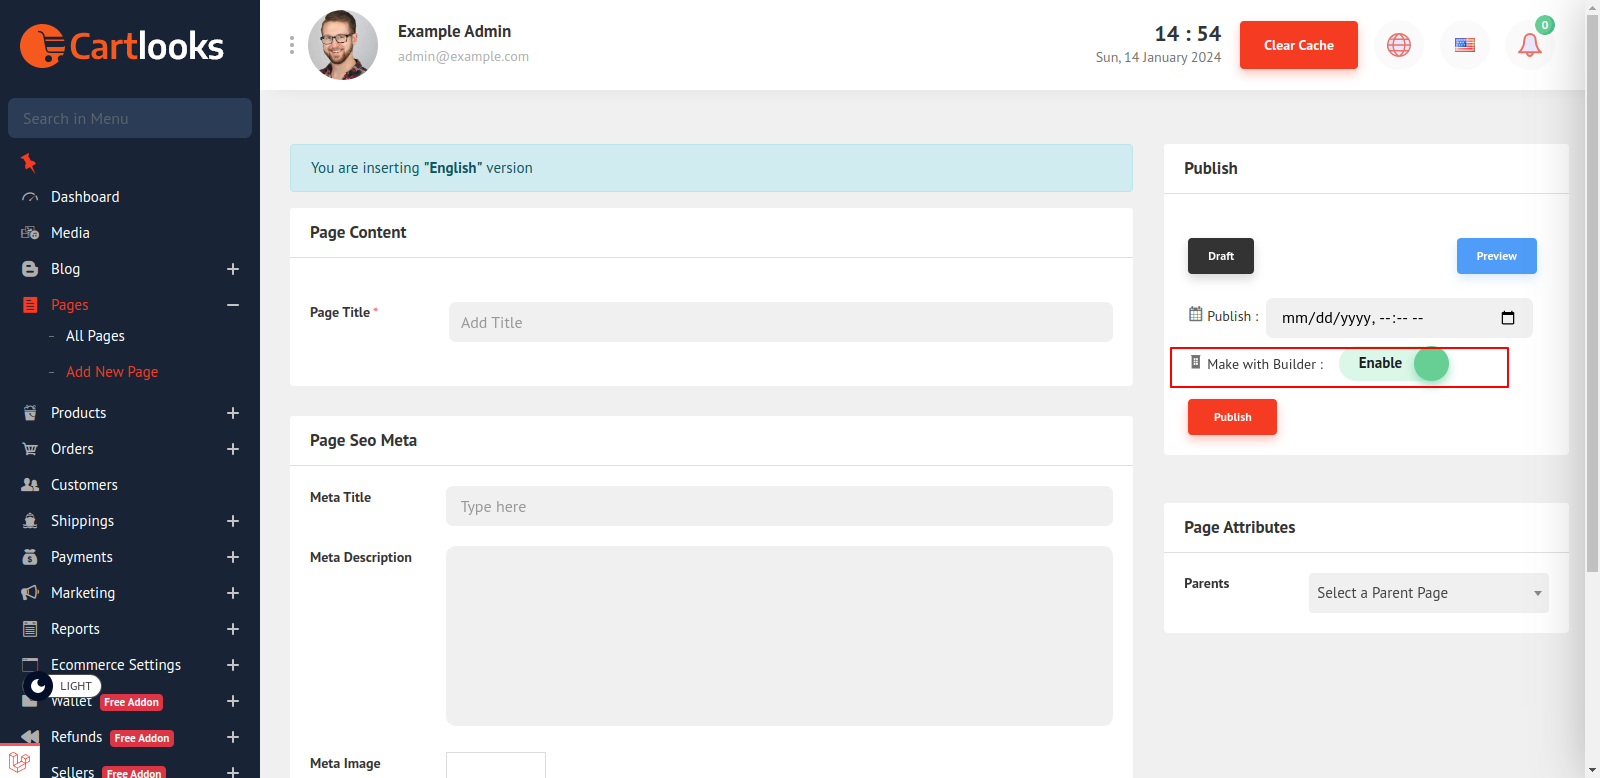Open the calendar picker in Publish field
Screen dimensions: 1600x778
click(x=1508, y=318)
